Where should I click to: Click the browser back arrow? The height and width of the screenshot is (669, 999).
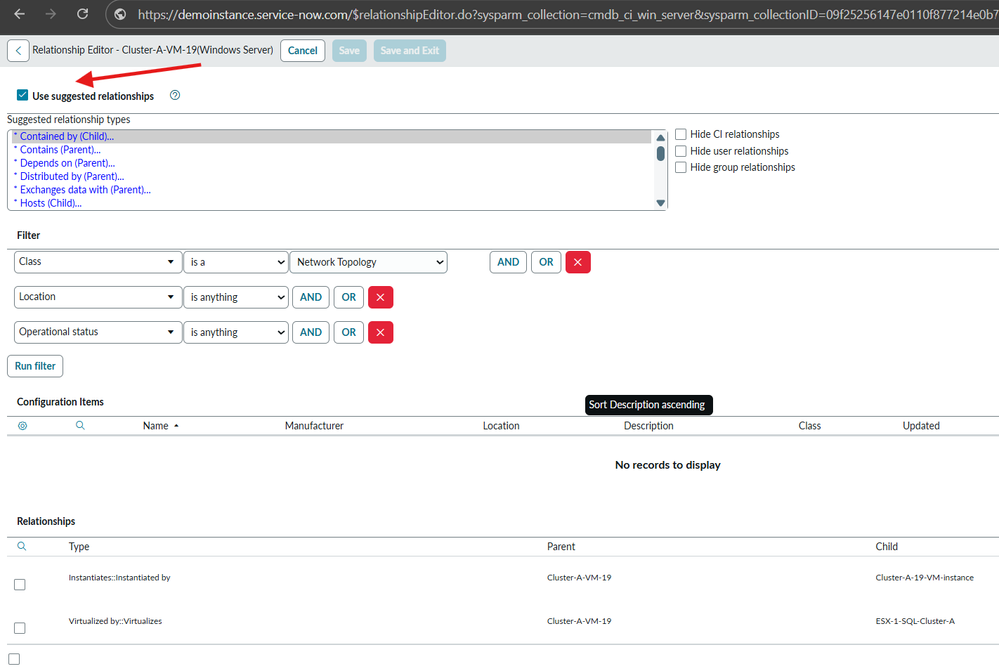click(20, 14)
